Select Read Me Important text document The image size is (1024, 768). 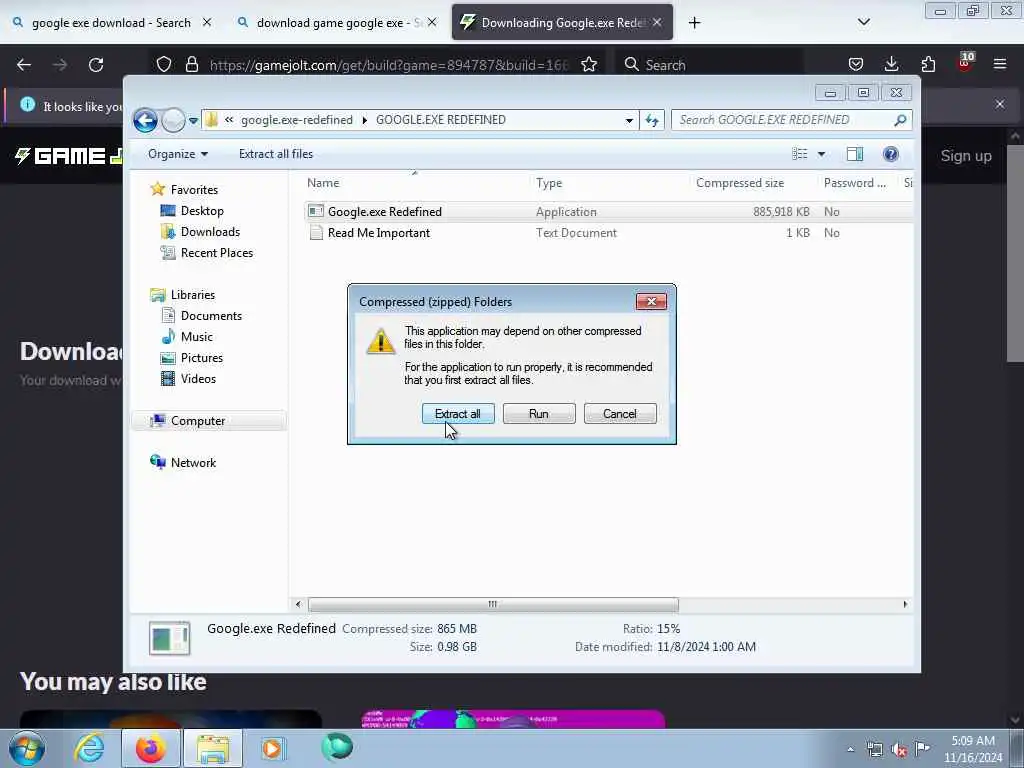pos(379,232)
